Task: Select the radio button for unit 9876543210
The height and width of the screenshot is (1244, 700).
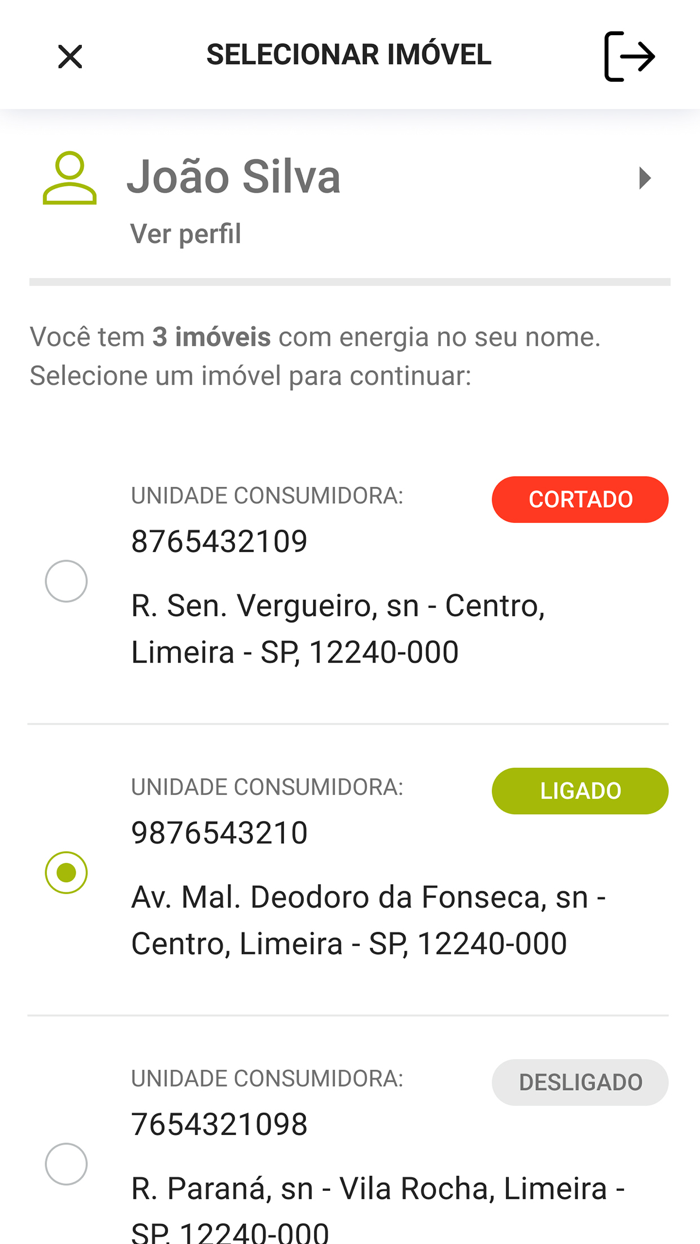Action: tap(66, 872)
